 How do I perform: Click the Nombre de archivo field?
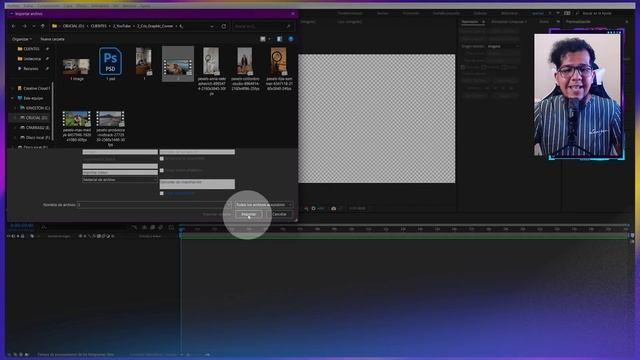point(153,204)
